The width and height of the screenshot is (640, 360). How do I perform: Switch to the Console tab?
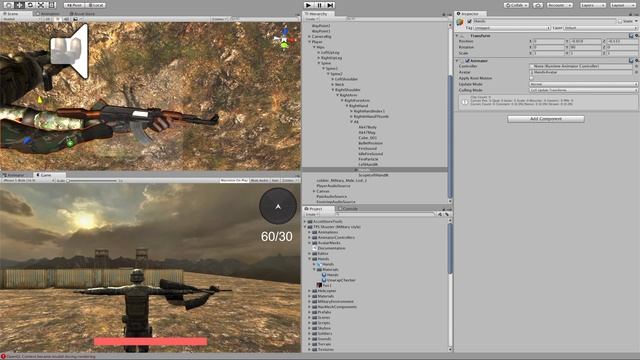(x=348, y=209)
